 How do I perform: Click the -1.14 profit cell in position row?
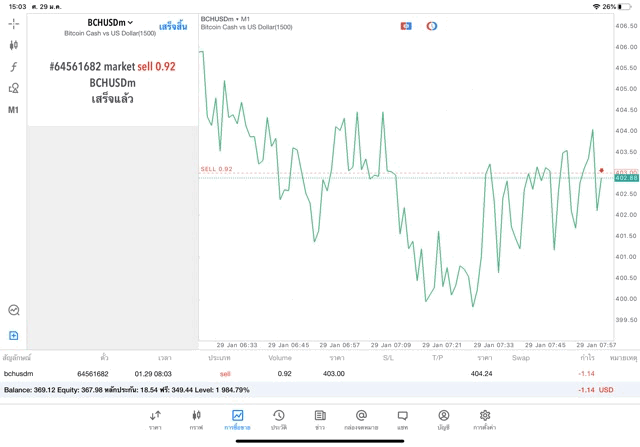586,374
